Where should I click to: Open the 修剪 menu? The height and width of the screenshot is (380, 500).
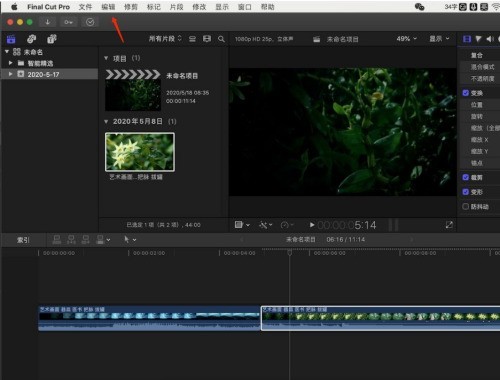[131, 7]
